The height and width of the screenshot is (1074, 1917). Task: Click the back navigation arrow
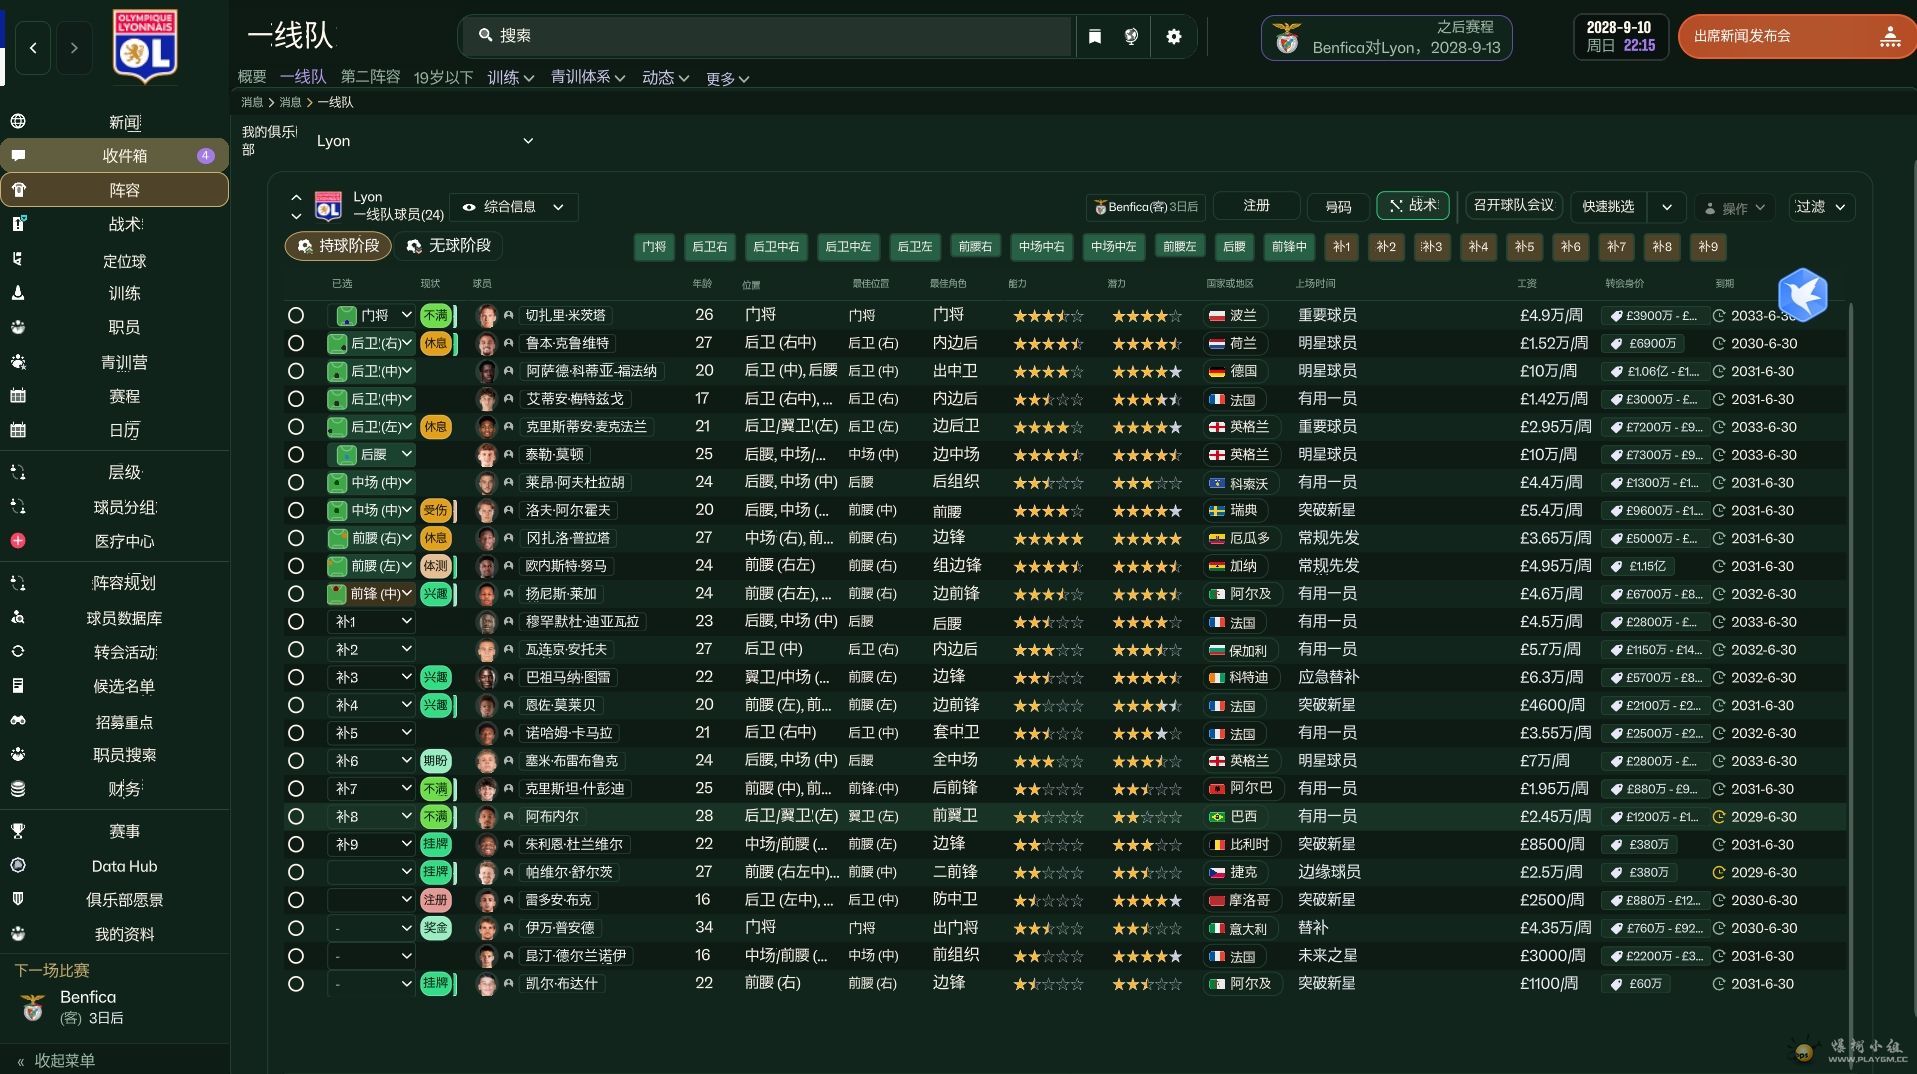[x=33, y=47]
